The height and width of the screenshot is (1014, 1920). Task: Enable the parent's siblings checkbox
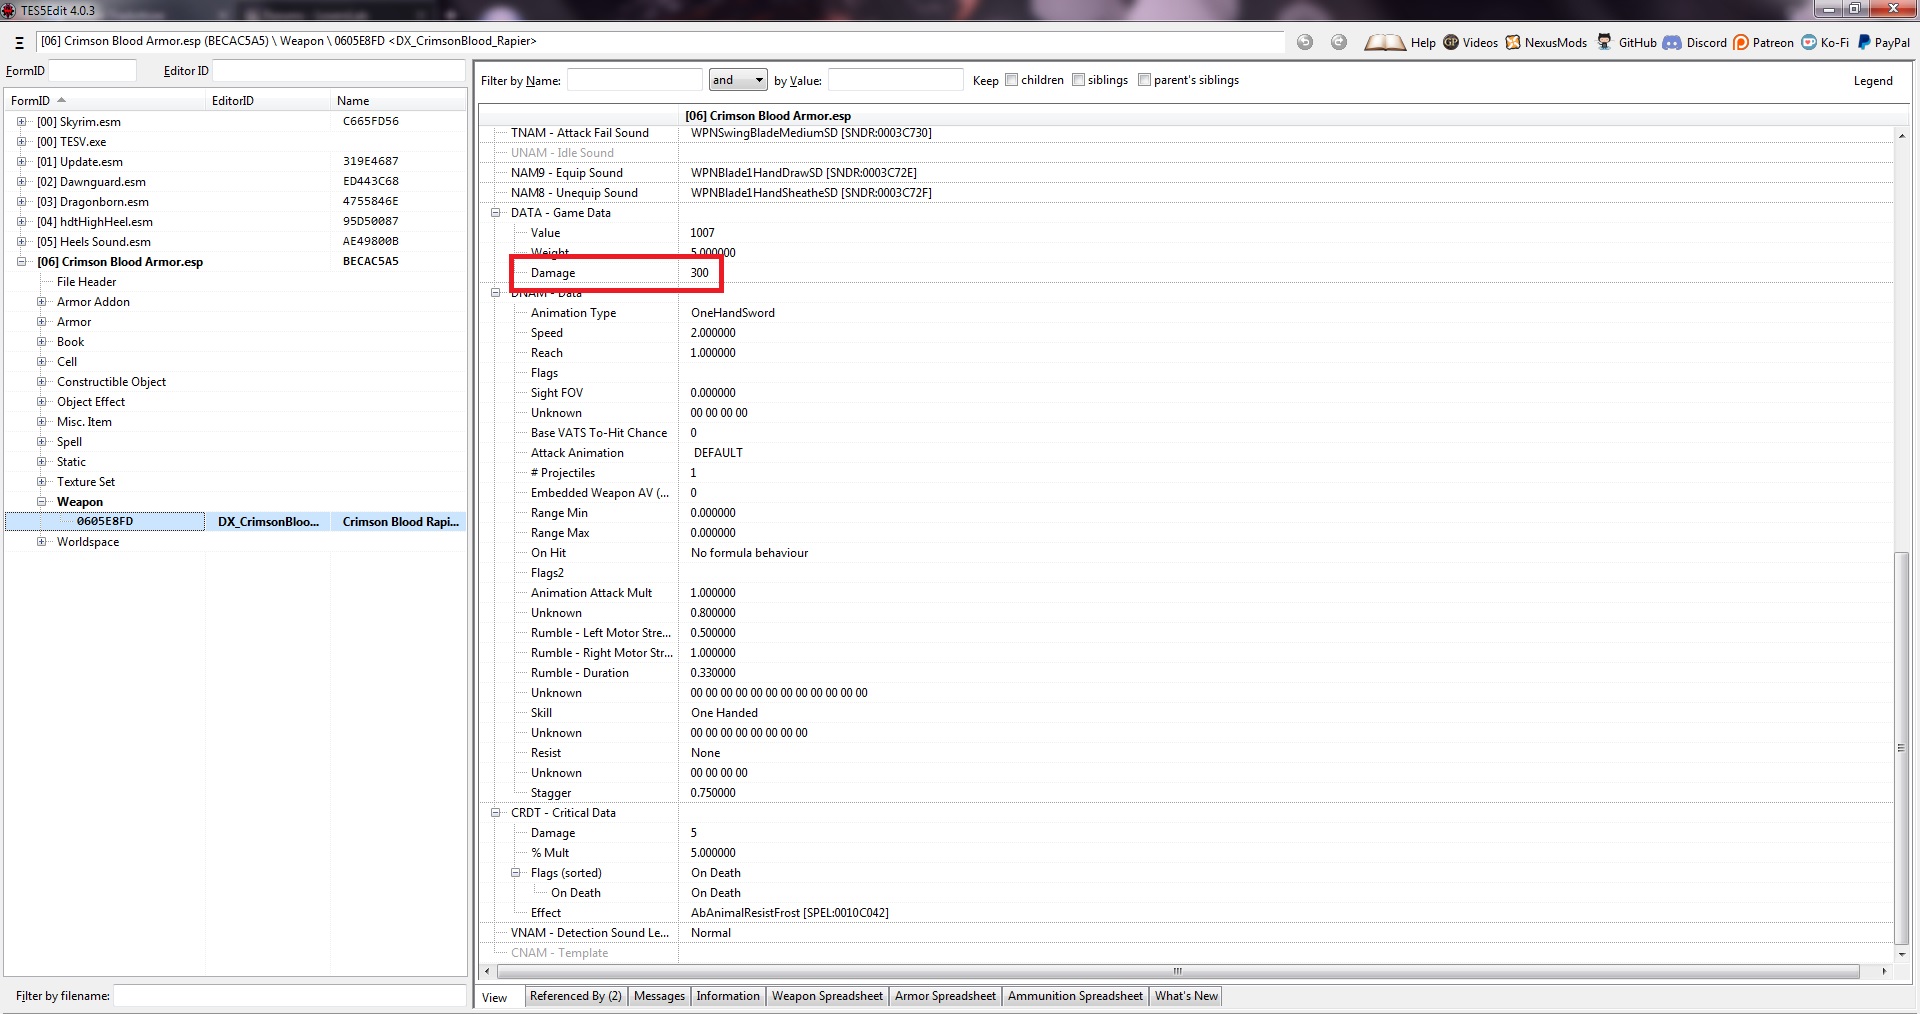click(1144, 80)
